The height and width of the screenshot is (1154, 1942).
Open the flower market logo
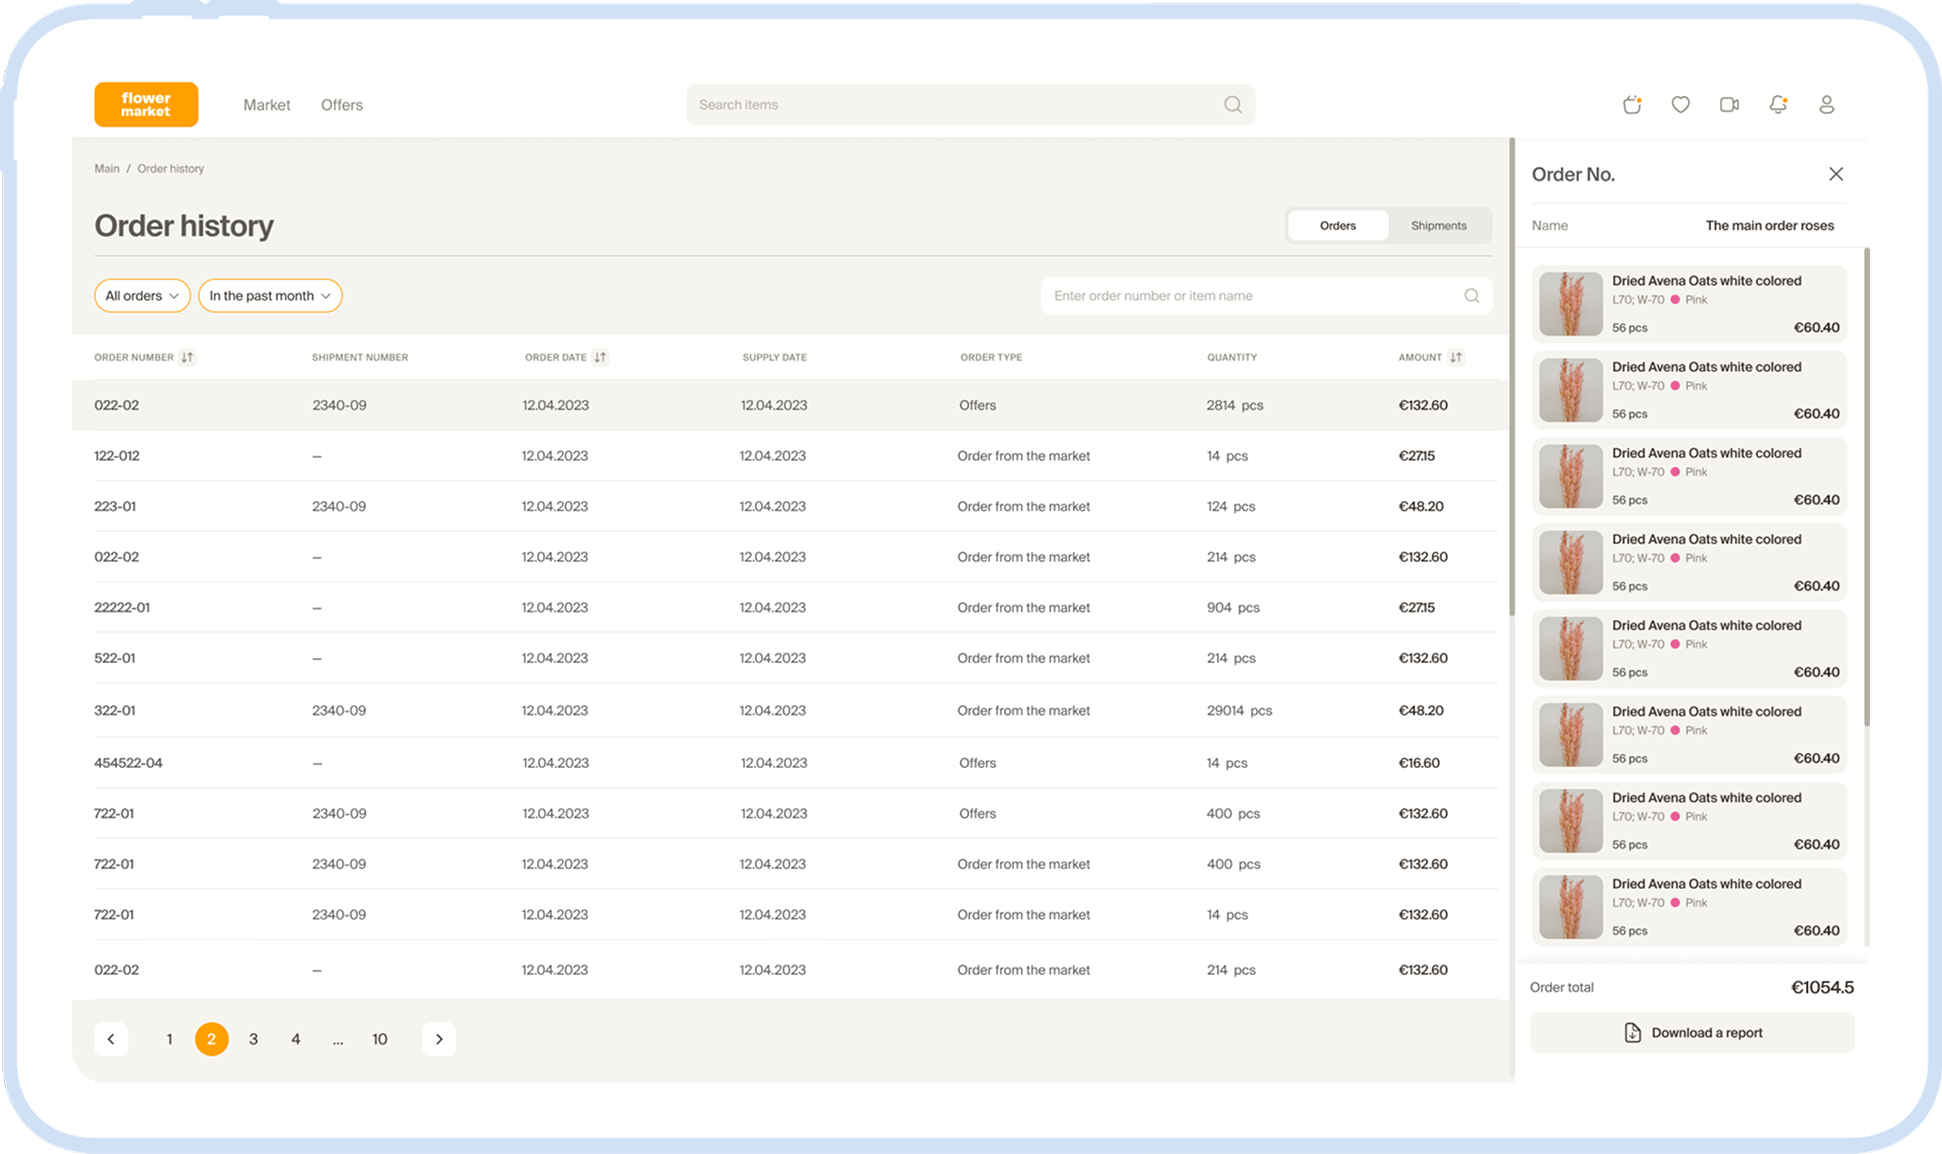pyautogui.click(x=146, y=104)
